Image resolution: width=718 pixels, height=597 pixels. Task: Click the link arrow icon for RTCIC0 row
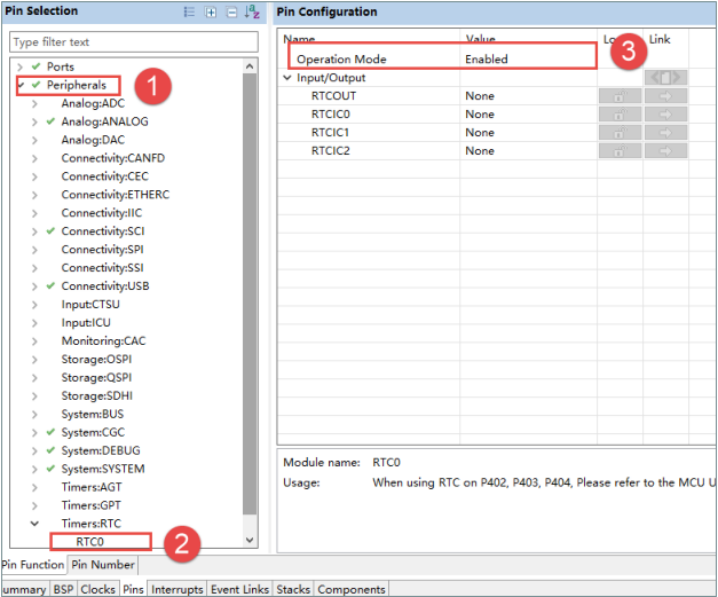(666, 114)
